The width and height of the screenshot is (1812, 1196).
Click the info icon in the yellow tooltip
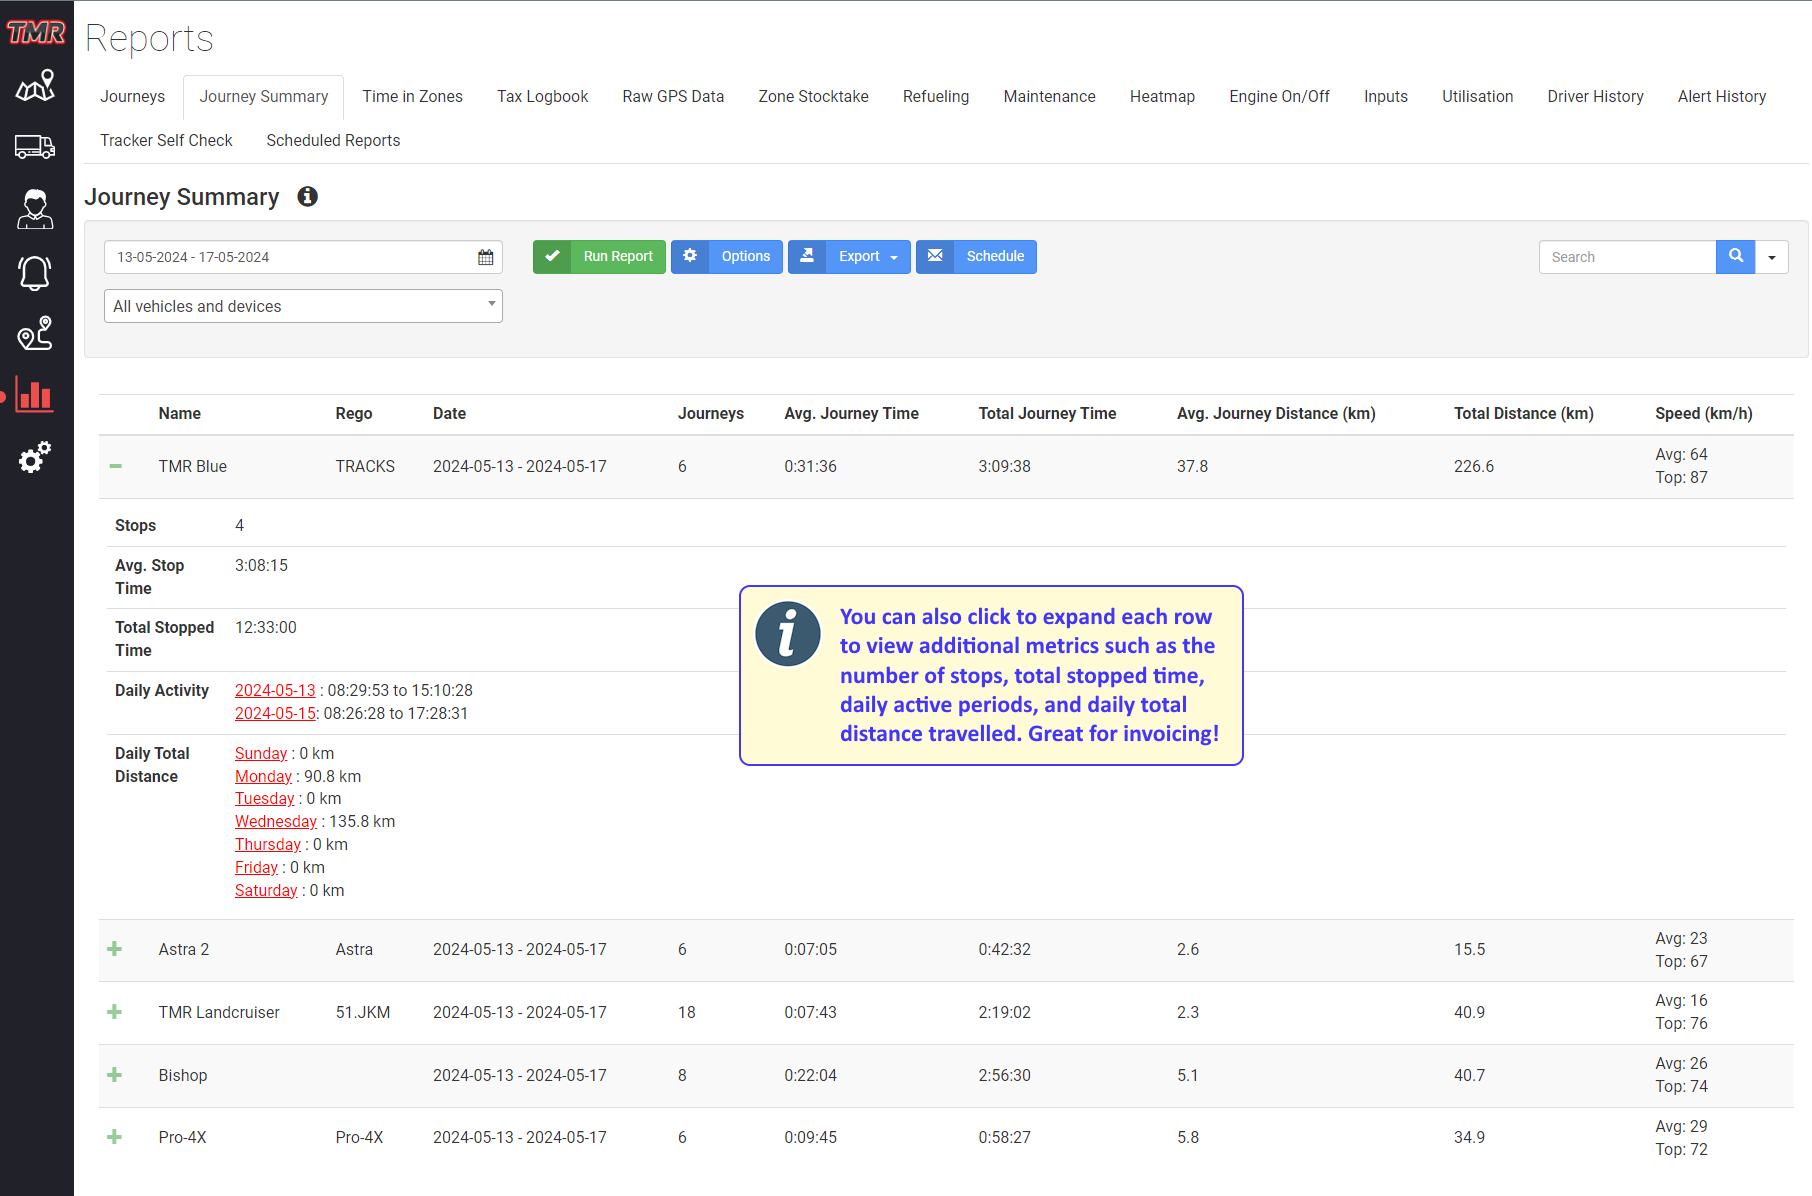tap(788, 634)
